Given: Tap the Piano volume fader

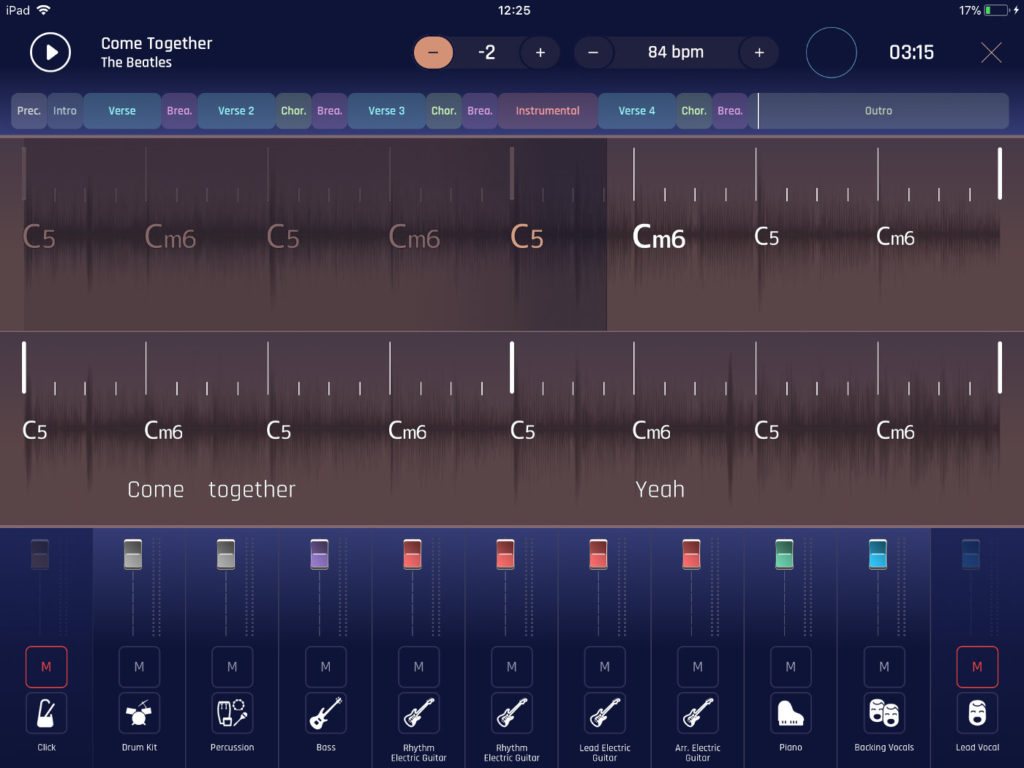Looking at the screenshot, I should point(784,554).
